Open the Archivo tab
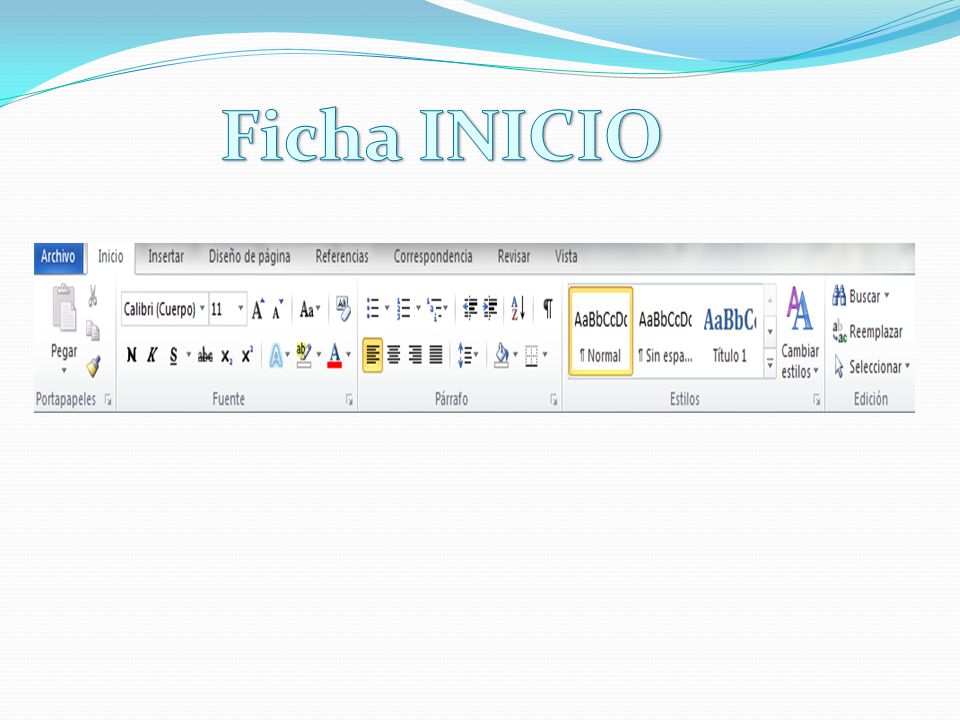 pos(58,257)
